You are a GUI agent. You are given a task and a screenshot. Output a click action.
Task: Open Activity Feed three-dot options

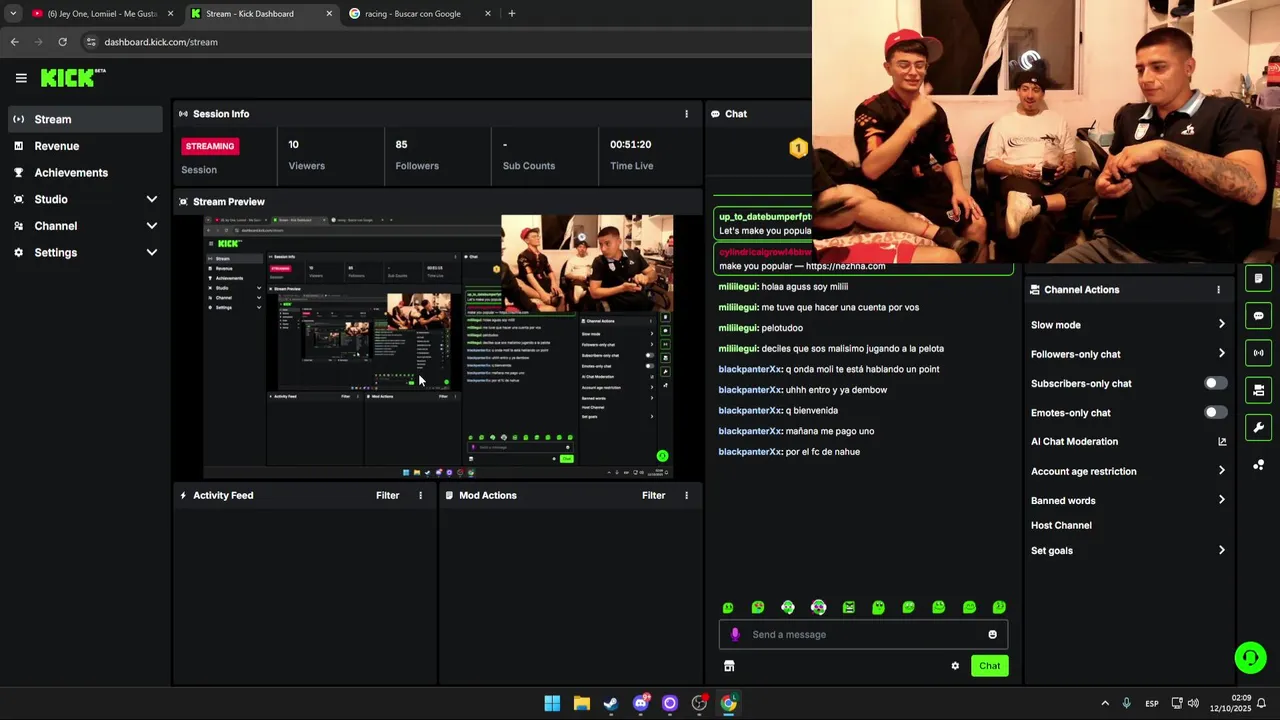pyautogui.click(x=420, y=495)
